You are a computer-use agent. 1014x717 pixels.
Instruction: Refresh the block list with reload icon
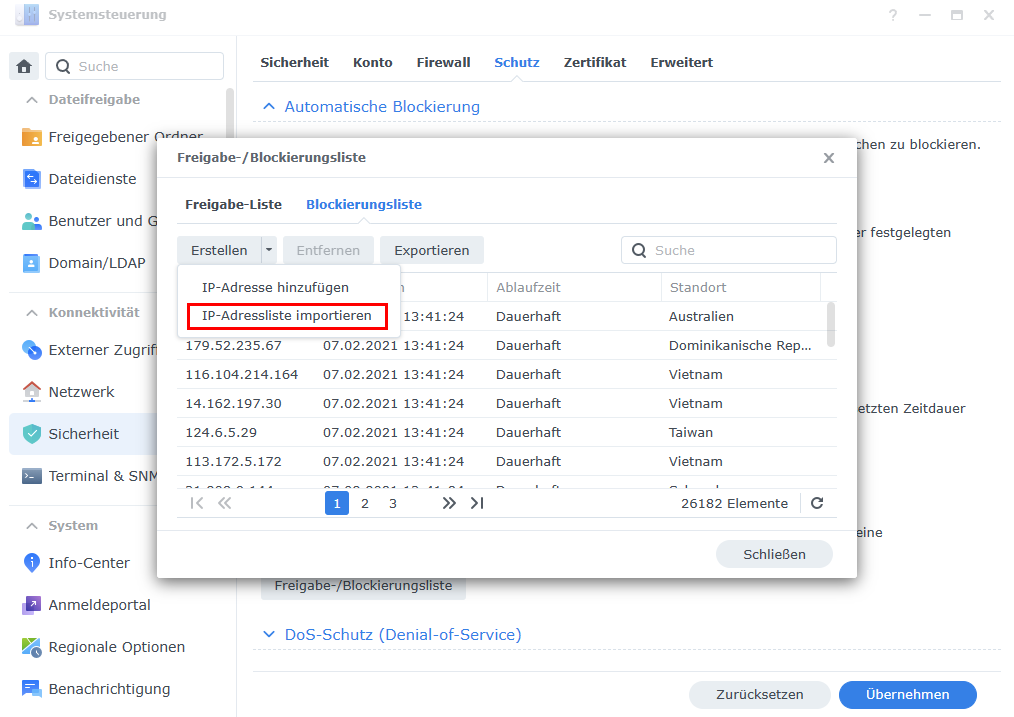[817, 504]
